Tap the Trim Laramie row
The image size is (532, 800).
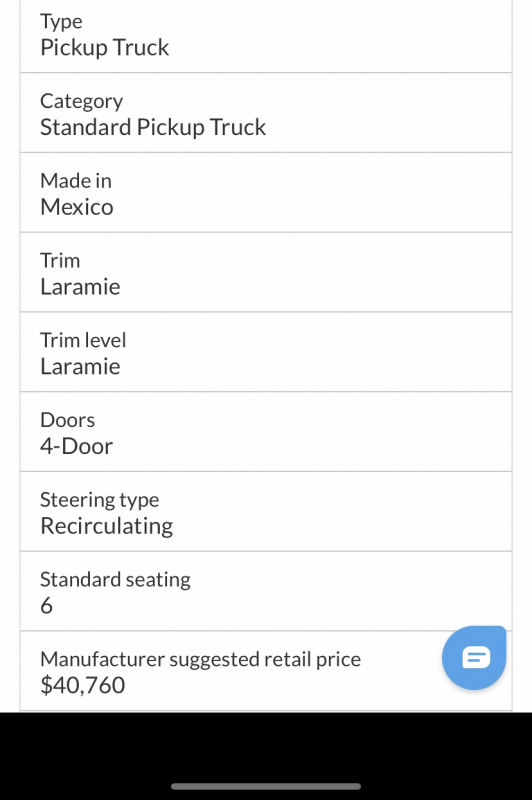[266, 272]
